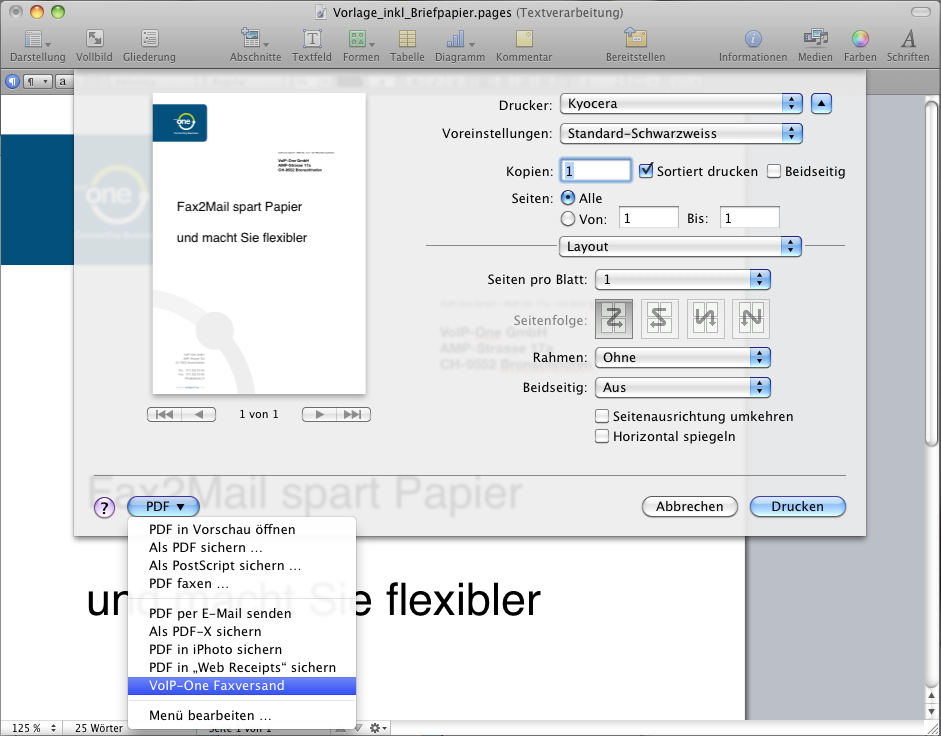
Task: Add a Kommentar via toolbar
Action: [x=524, y=39]
